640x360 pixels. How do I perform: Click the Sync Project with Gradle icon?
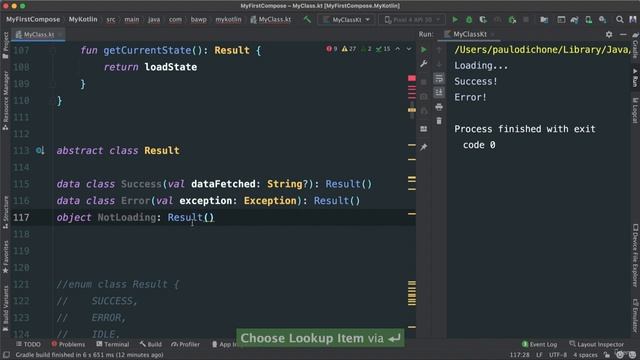(575, 19)
